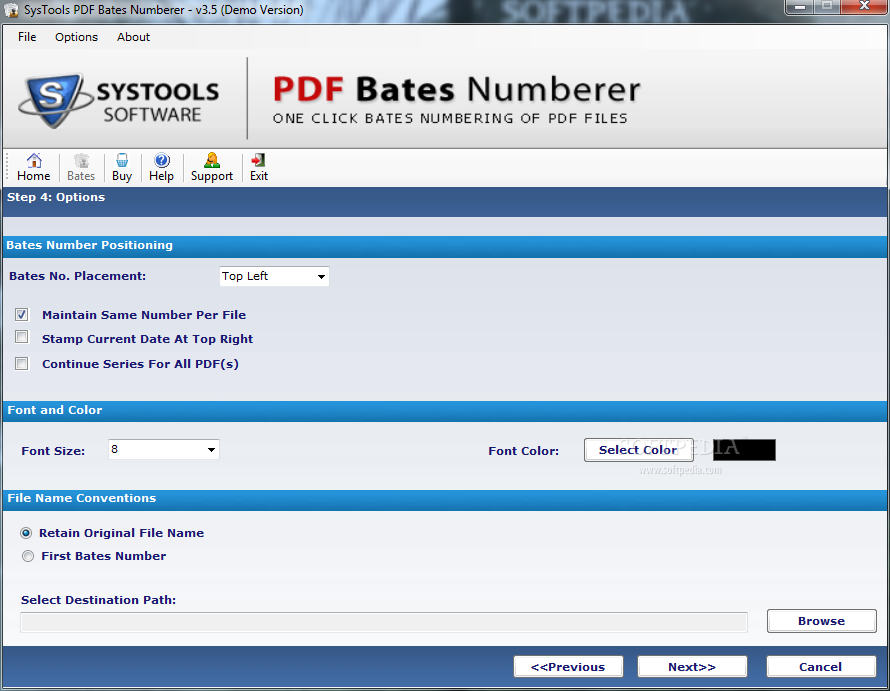Screen dimensions: 890x691
Task: Minimize the Bates Numberer window
Action: click(x=800, y=7)
